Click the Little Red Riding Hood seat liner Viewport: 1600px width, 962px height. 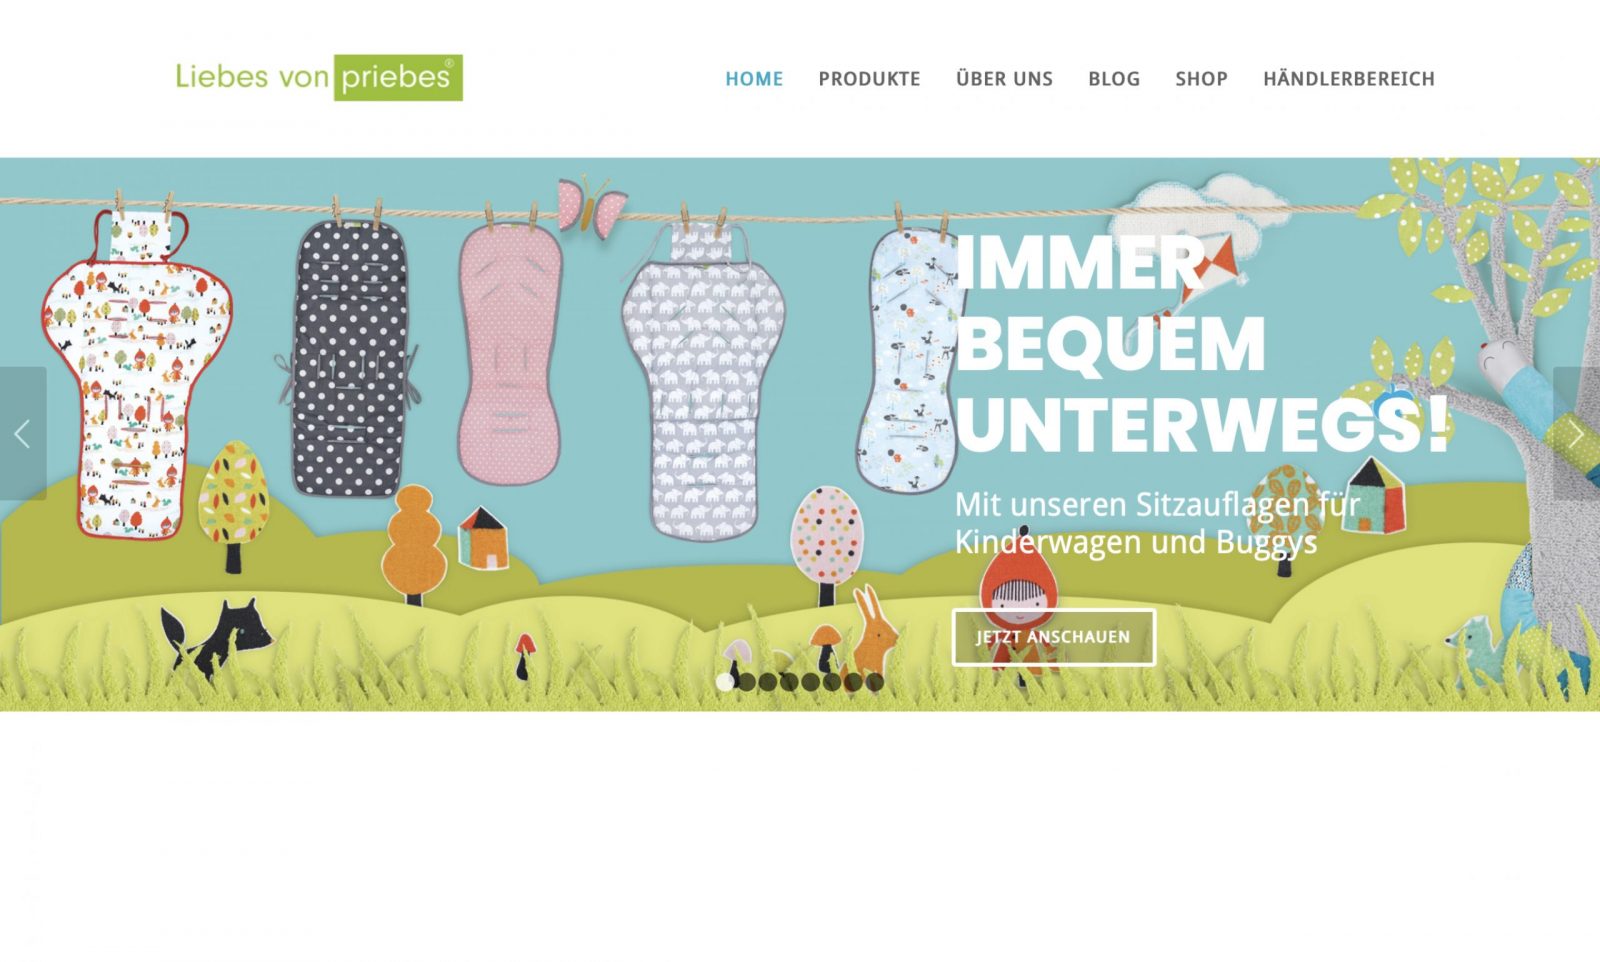tap(136, 375)
